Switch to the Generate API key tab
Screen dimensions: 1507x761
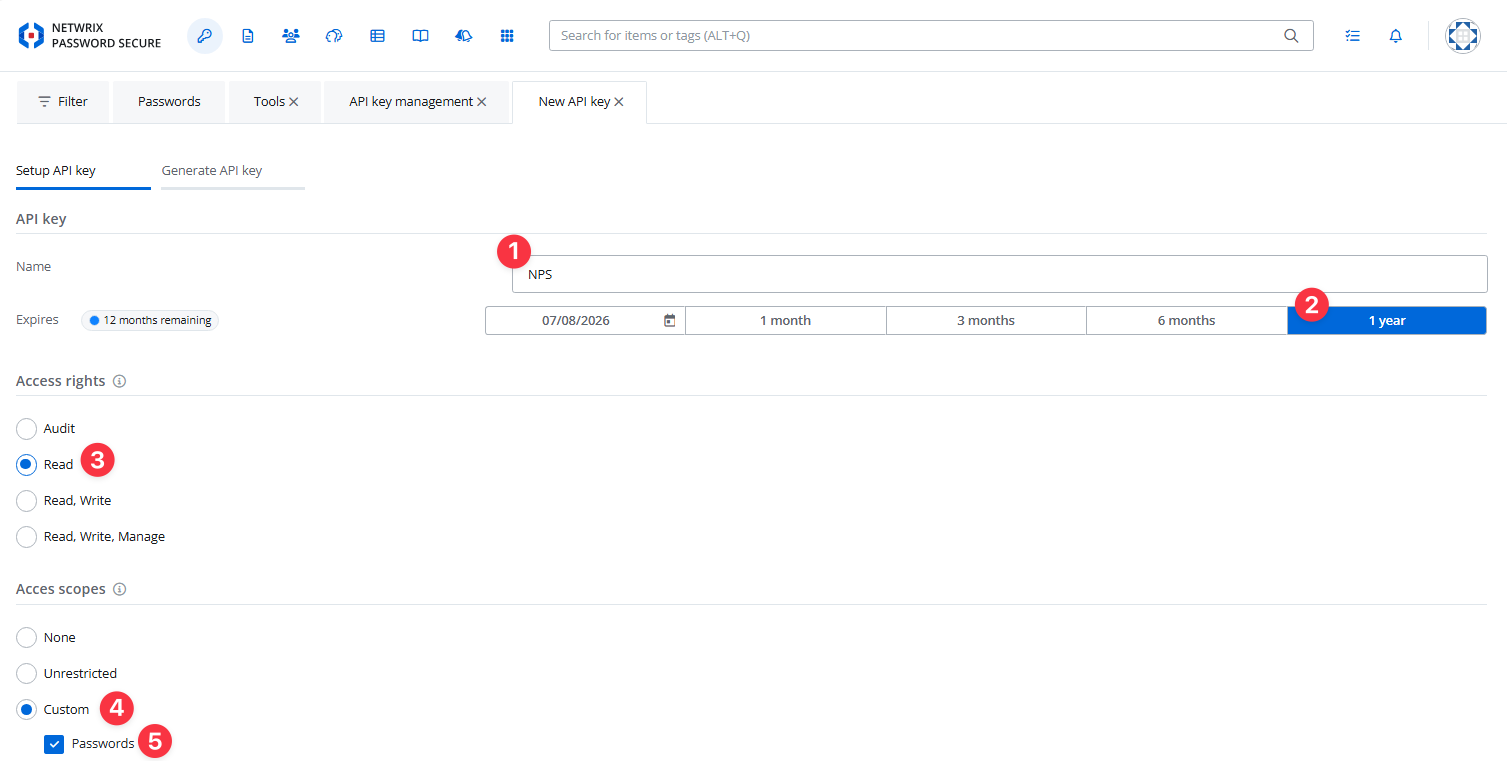212,170
